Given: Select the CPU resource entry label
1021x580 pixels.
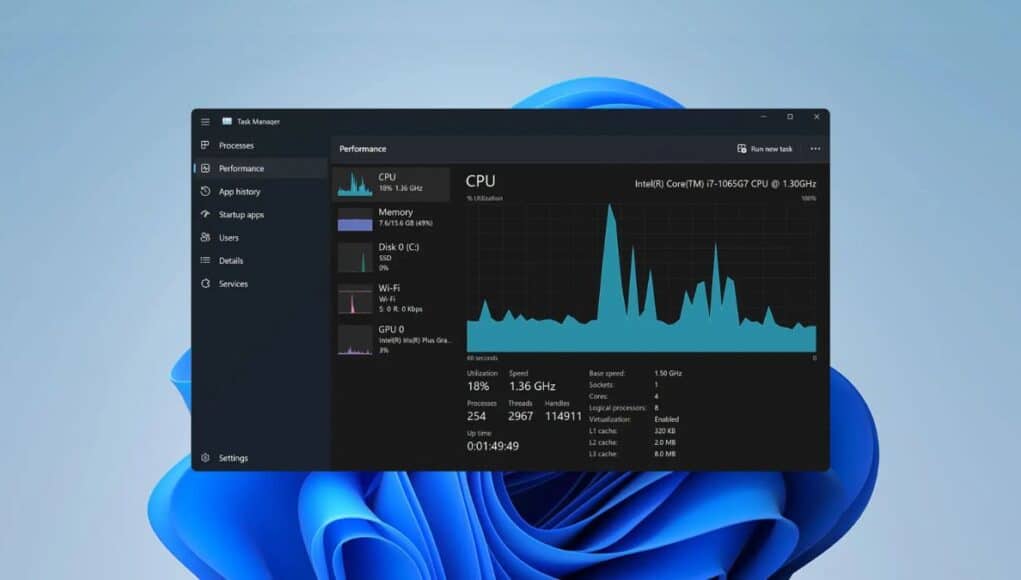Looking at the screenshot, I should coord(387,177).
